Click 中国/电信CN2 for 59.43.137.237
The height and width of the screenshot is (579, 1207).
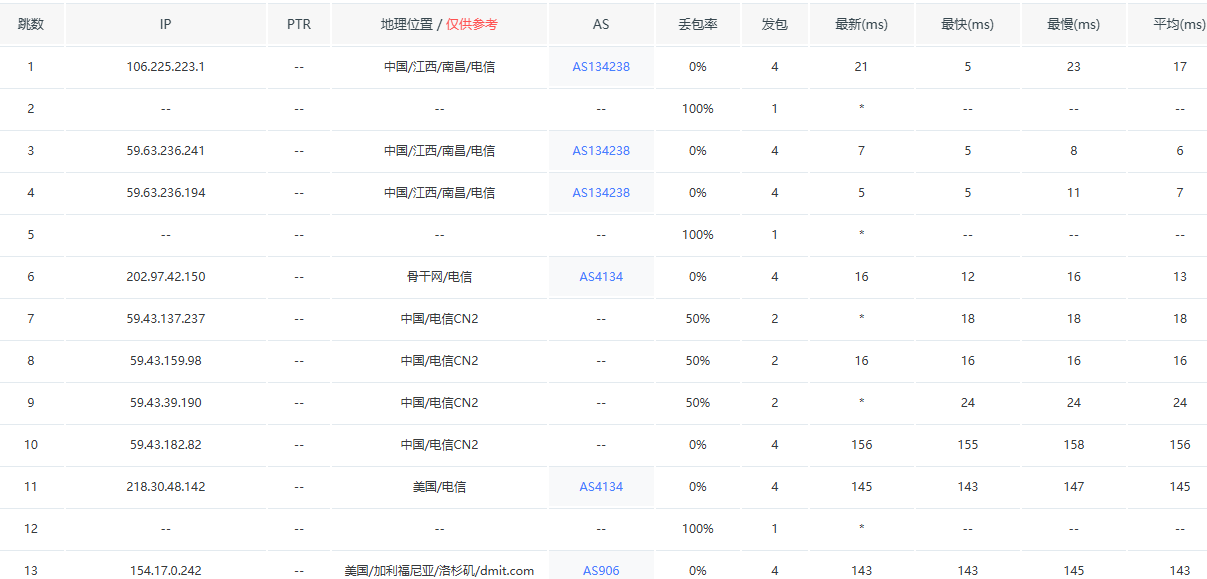pos(440,319)
